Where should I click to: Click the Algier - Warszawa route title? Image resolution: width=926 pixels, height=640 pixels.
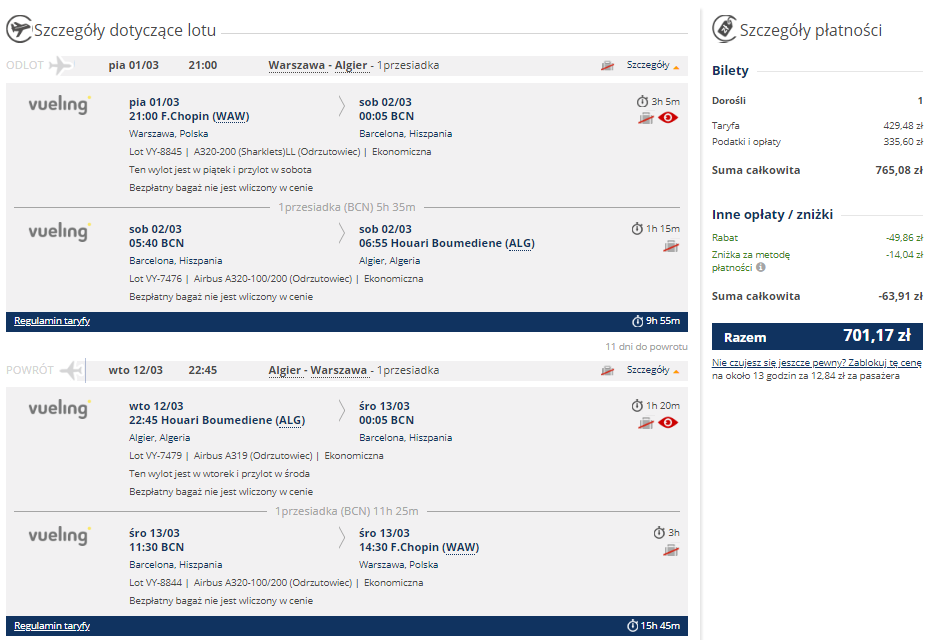pos(318,370)
